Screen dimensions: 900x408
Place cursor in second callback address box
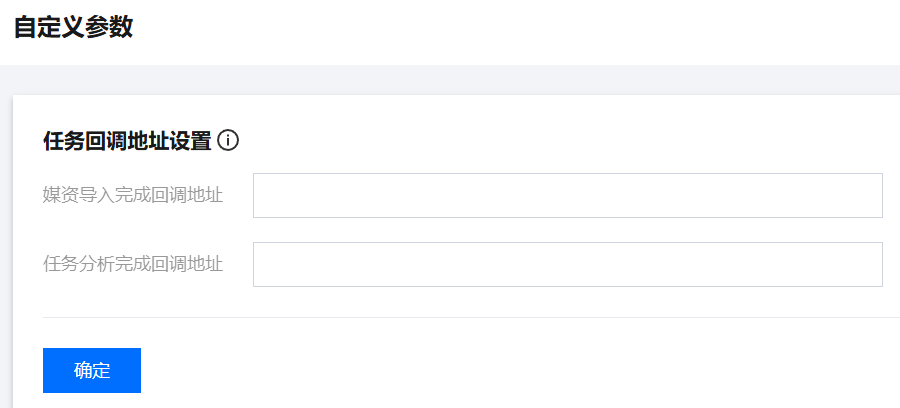click(567, 264)
